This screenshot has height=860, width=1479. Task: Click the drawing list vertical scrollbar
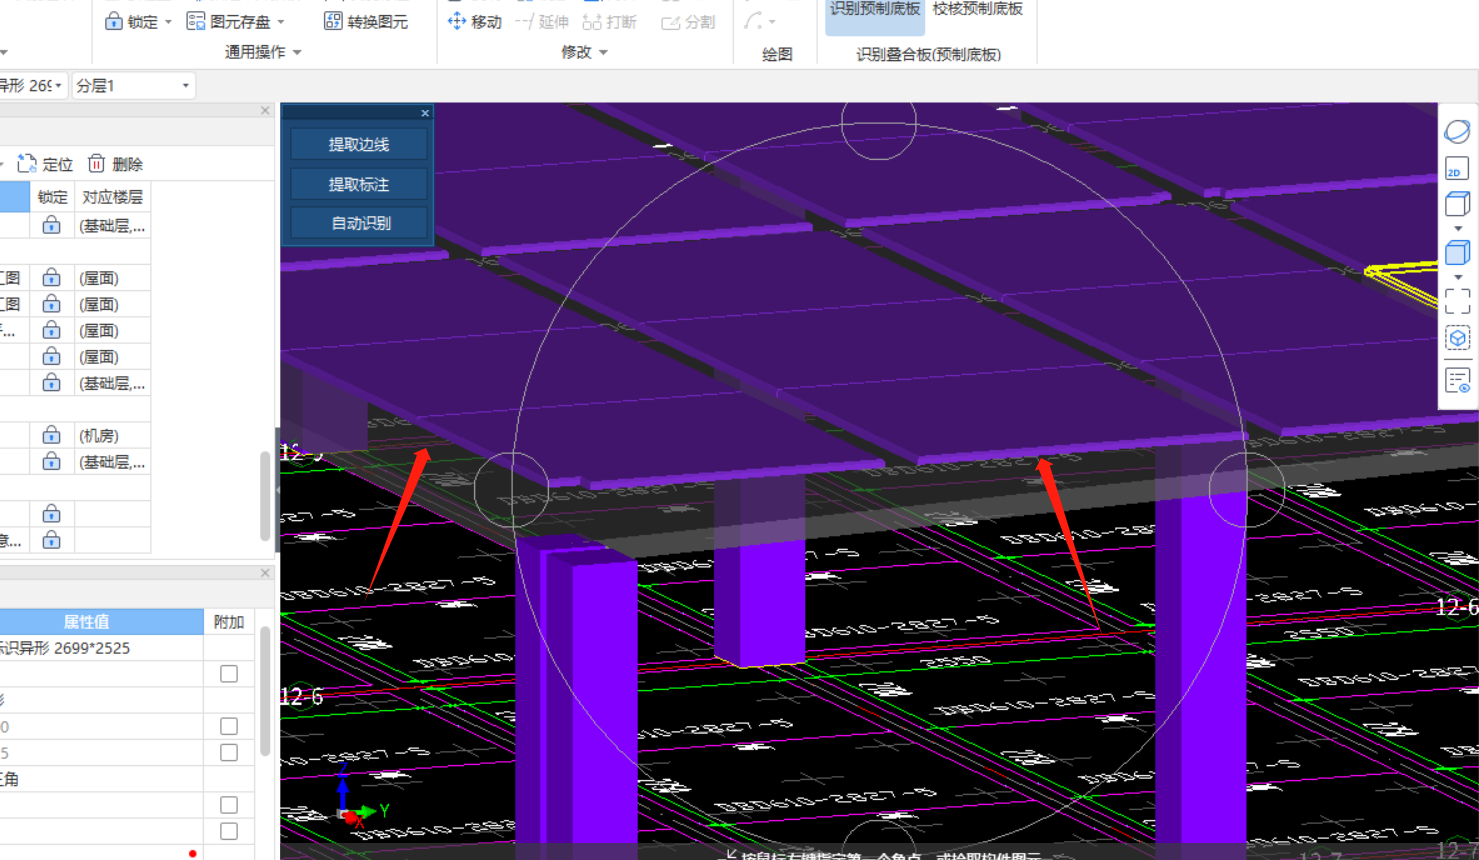click(x=265, y=495)
